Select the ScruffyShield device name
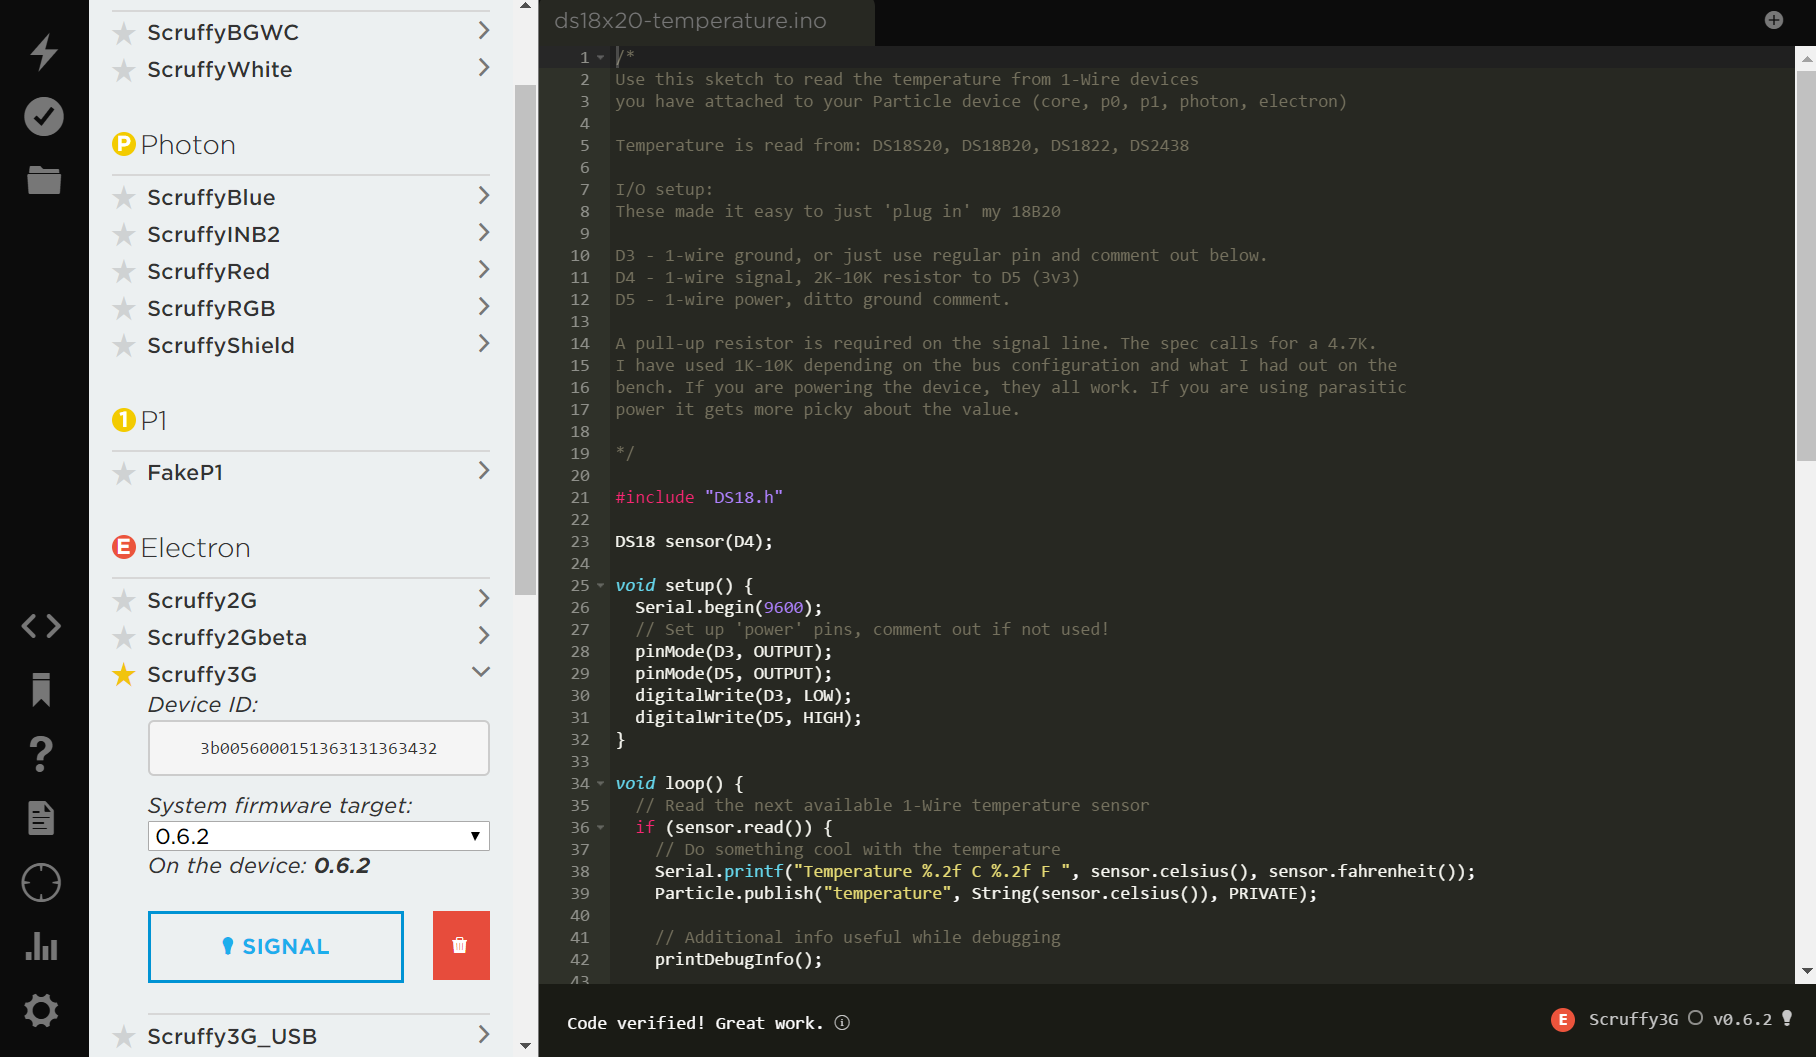The image size is (1816, 1057). tap(221, 346)
